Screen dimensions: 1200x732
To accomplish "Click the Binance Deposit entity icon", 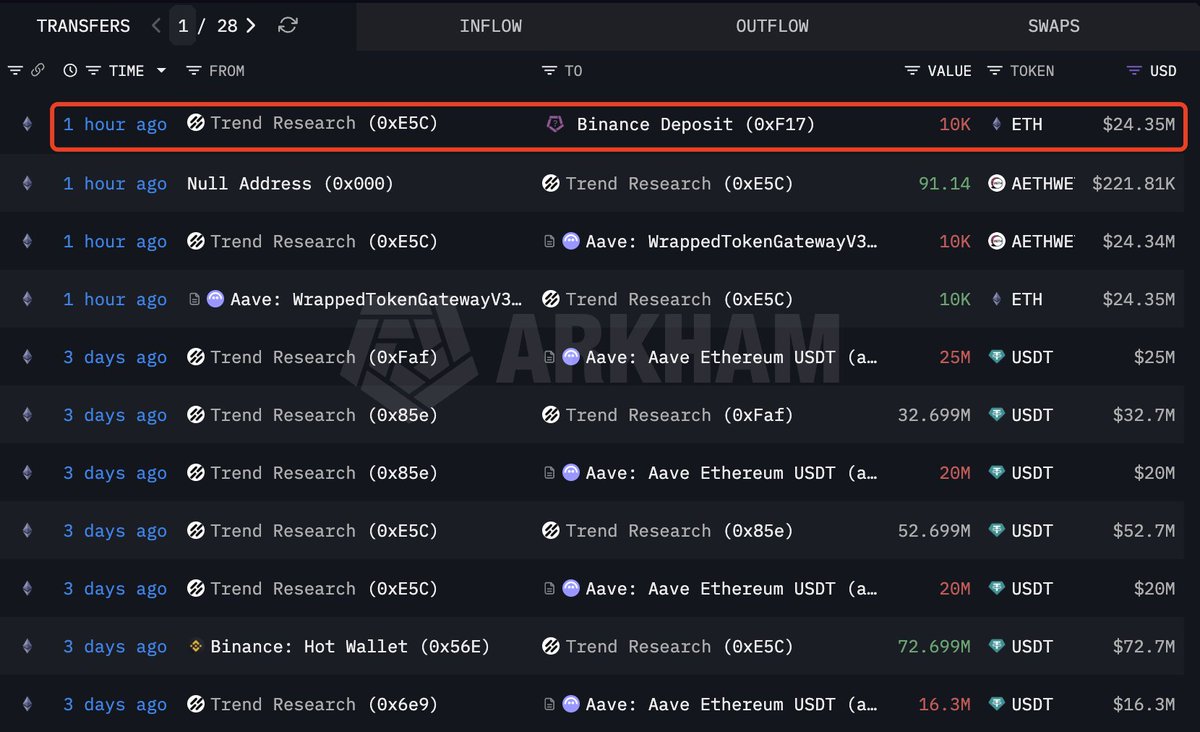I will pyautogui.click(x=555, y=124).
